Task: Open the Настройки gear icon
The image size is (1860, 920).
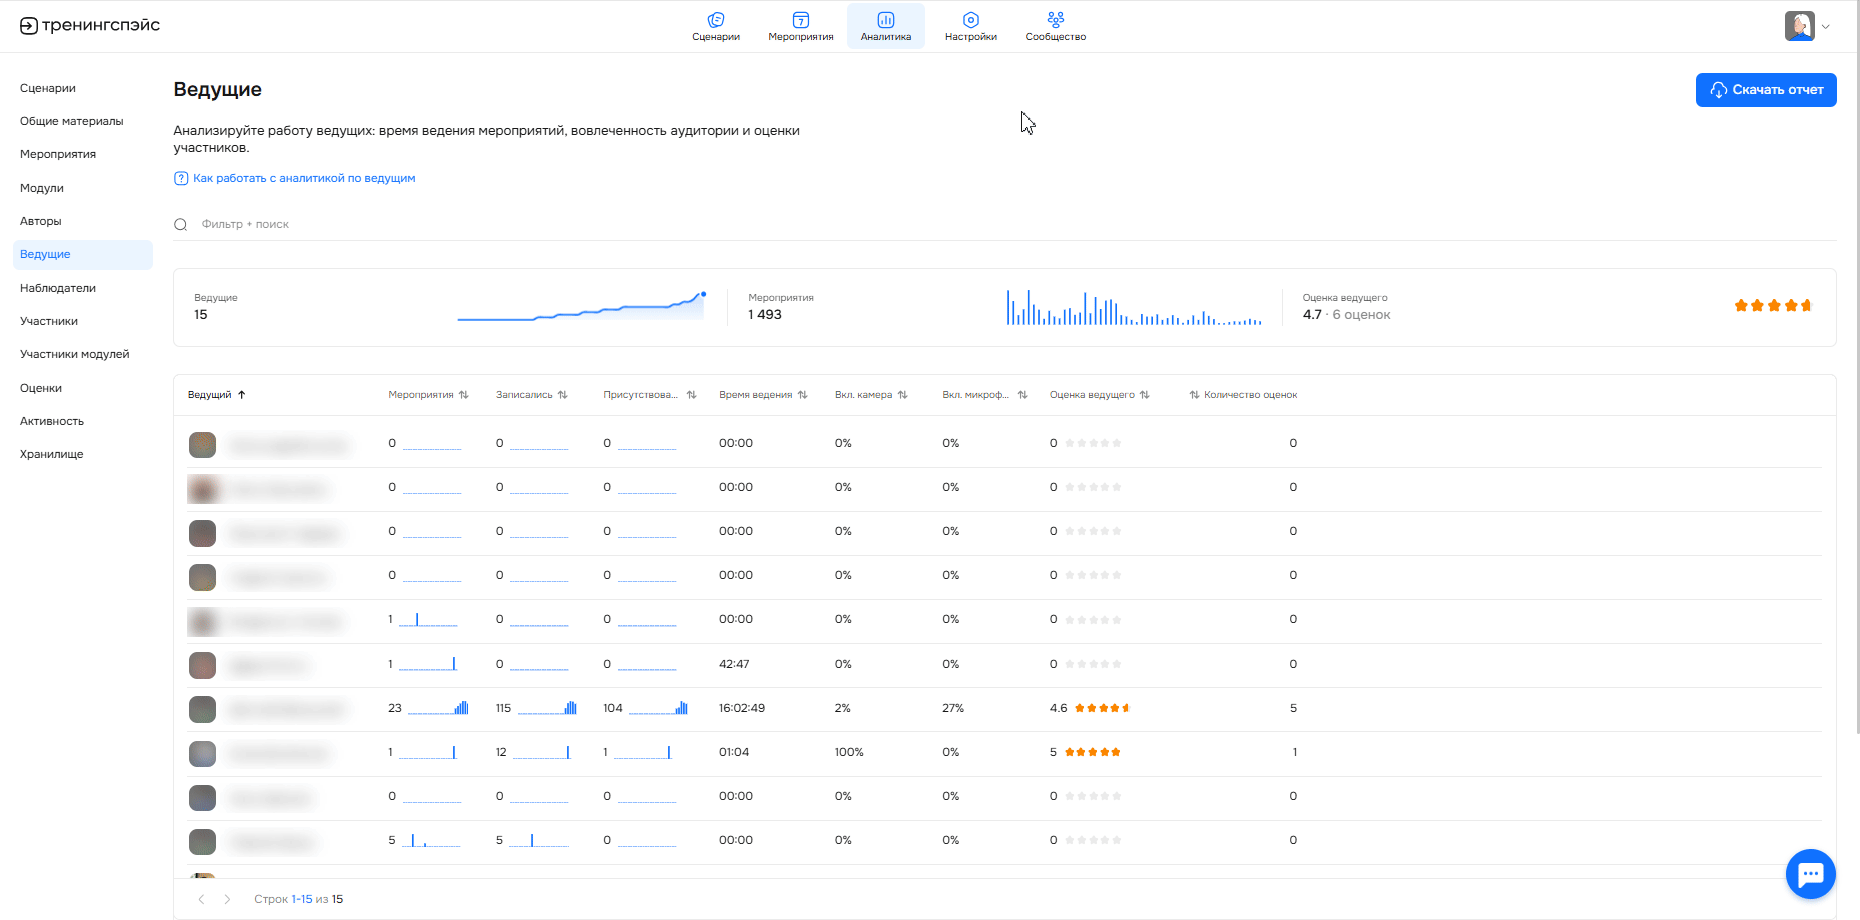Action: (970, 20)
